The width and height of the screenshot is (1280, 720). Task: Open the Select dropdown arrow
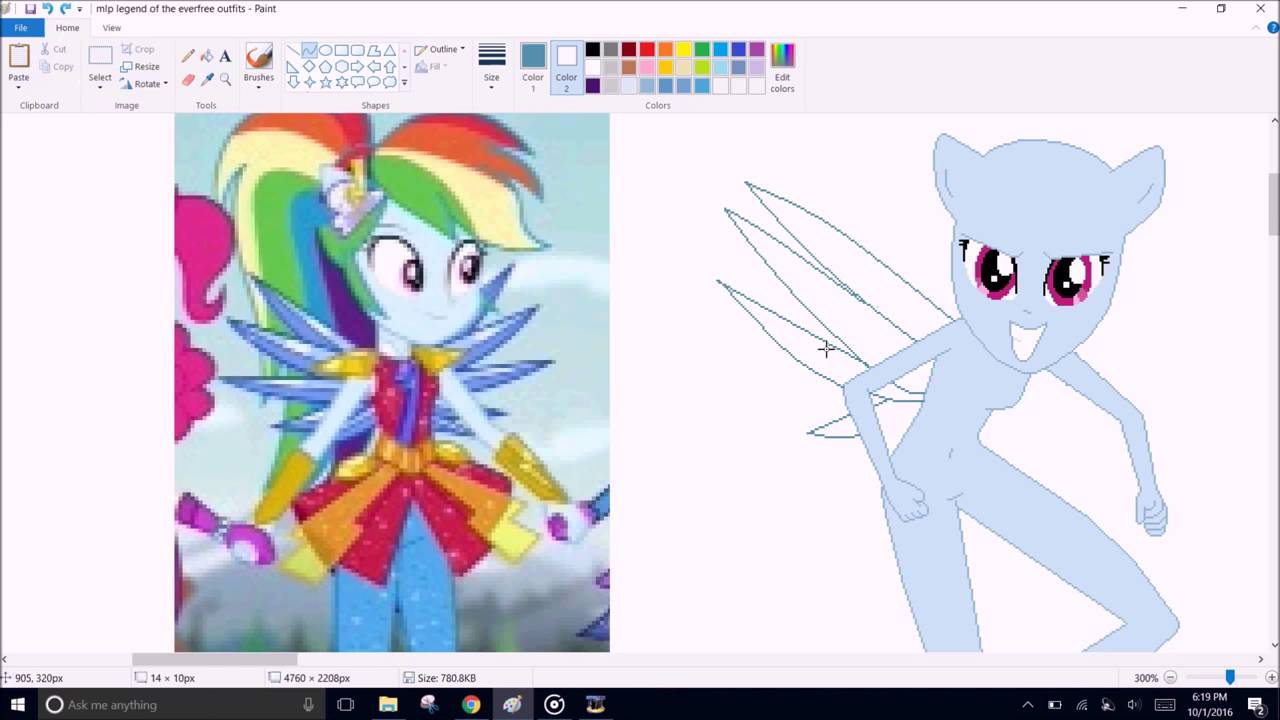click(x=100, y=87)
